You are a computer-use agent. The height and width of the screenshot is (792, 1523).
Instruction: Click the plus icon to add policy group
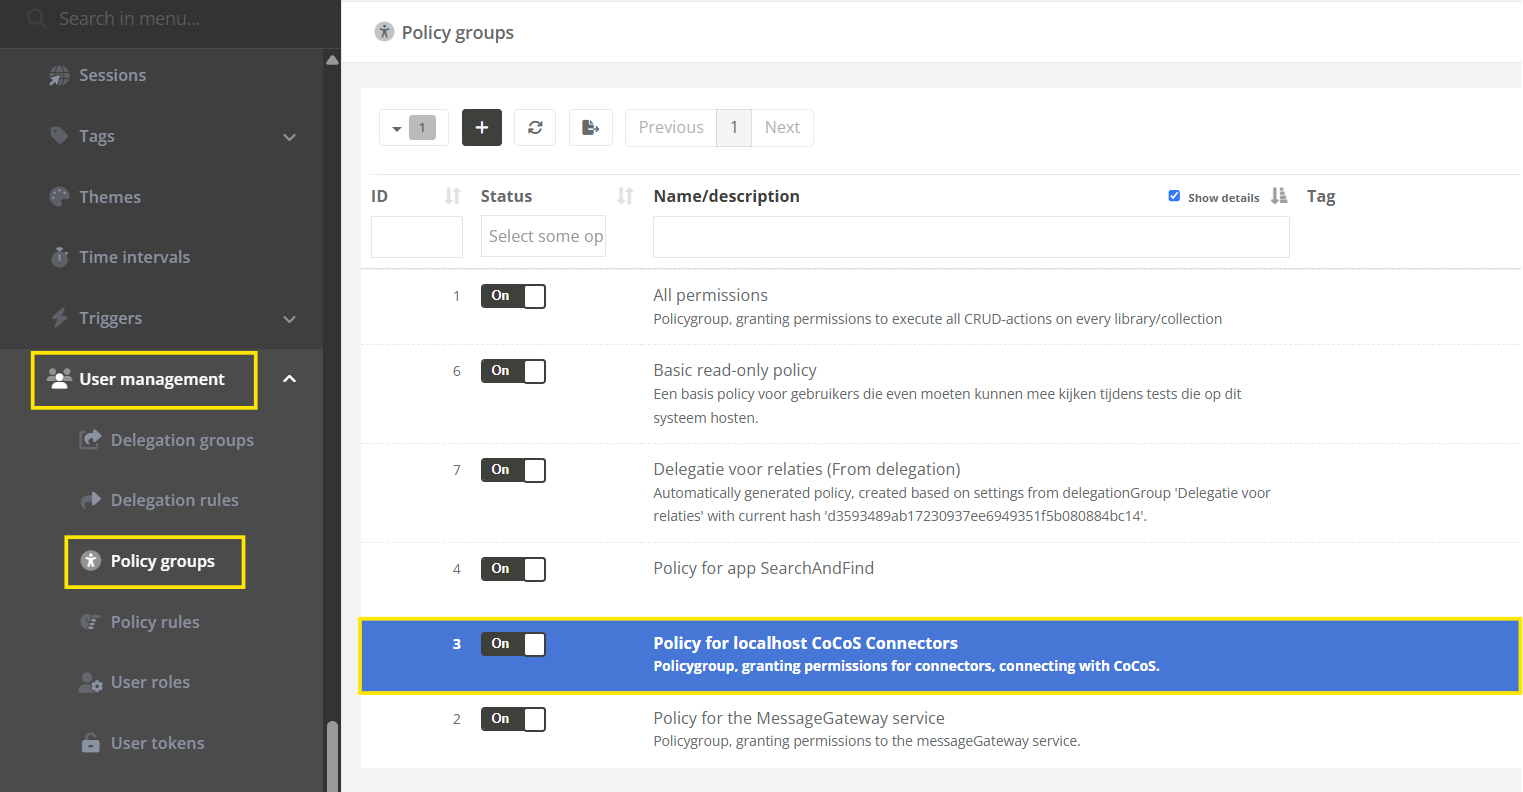coord(481,128)
